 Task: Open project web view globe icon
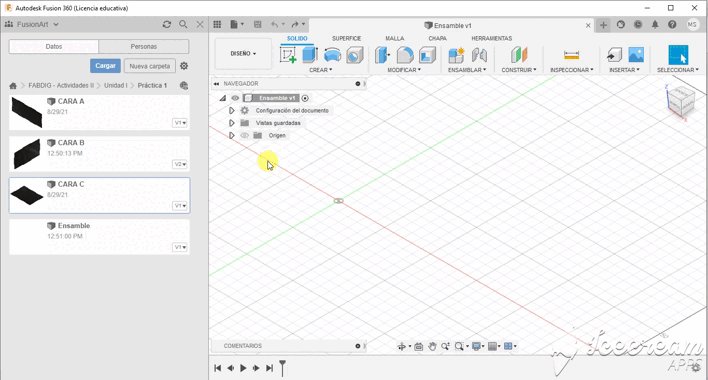[184, 85]
